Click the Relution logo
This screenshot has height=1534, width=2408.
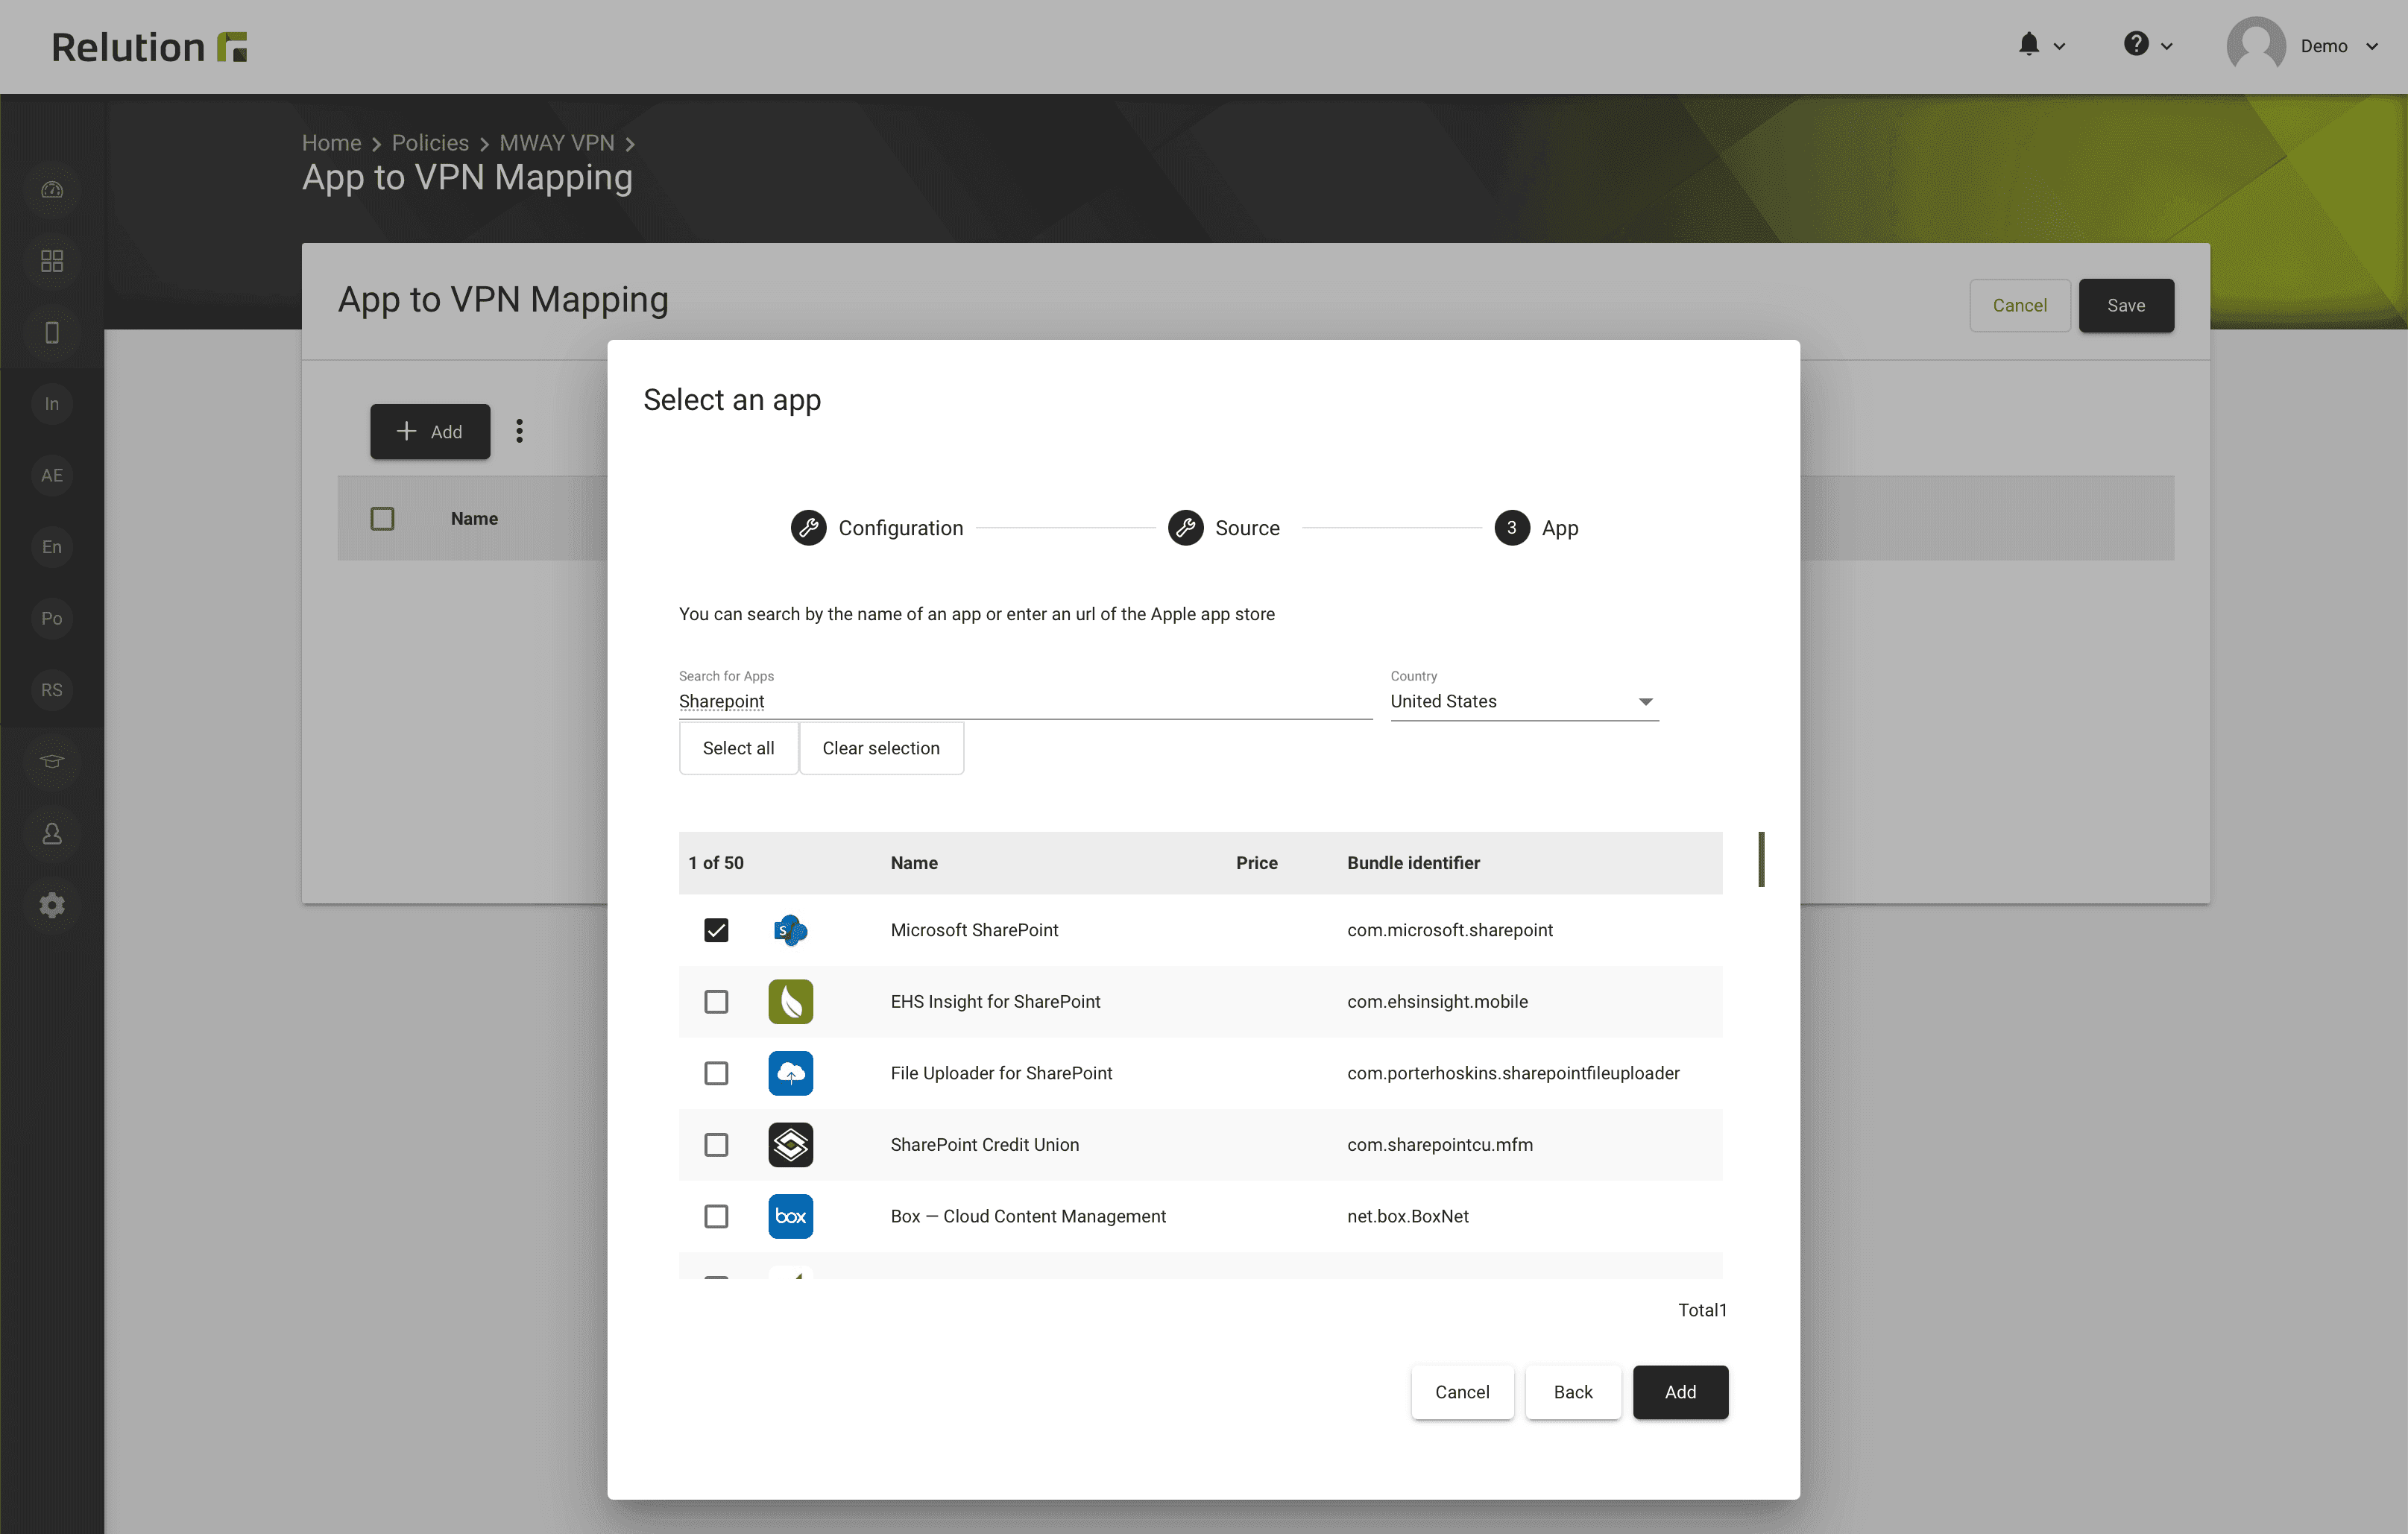click(149, 47)
